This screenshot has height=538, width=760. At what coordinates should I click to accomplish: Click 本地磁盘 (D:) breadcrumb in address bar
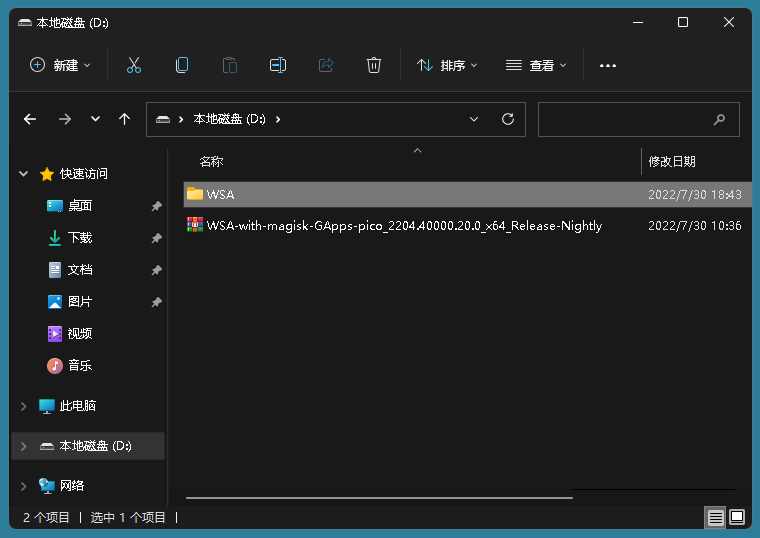pyautogui.click(x=230, y=119)
